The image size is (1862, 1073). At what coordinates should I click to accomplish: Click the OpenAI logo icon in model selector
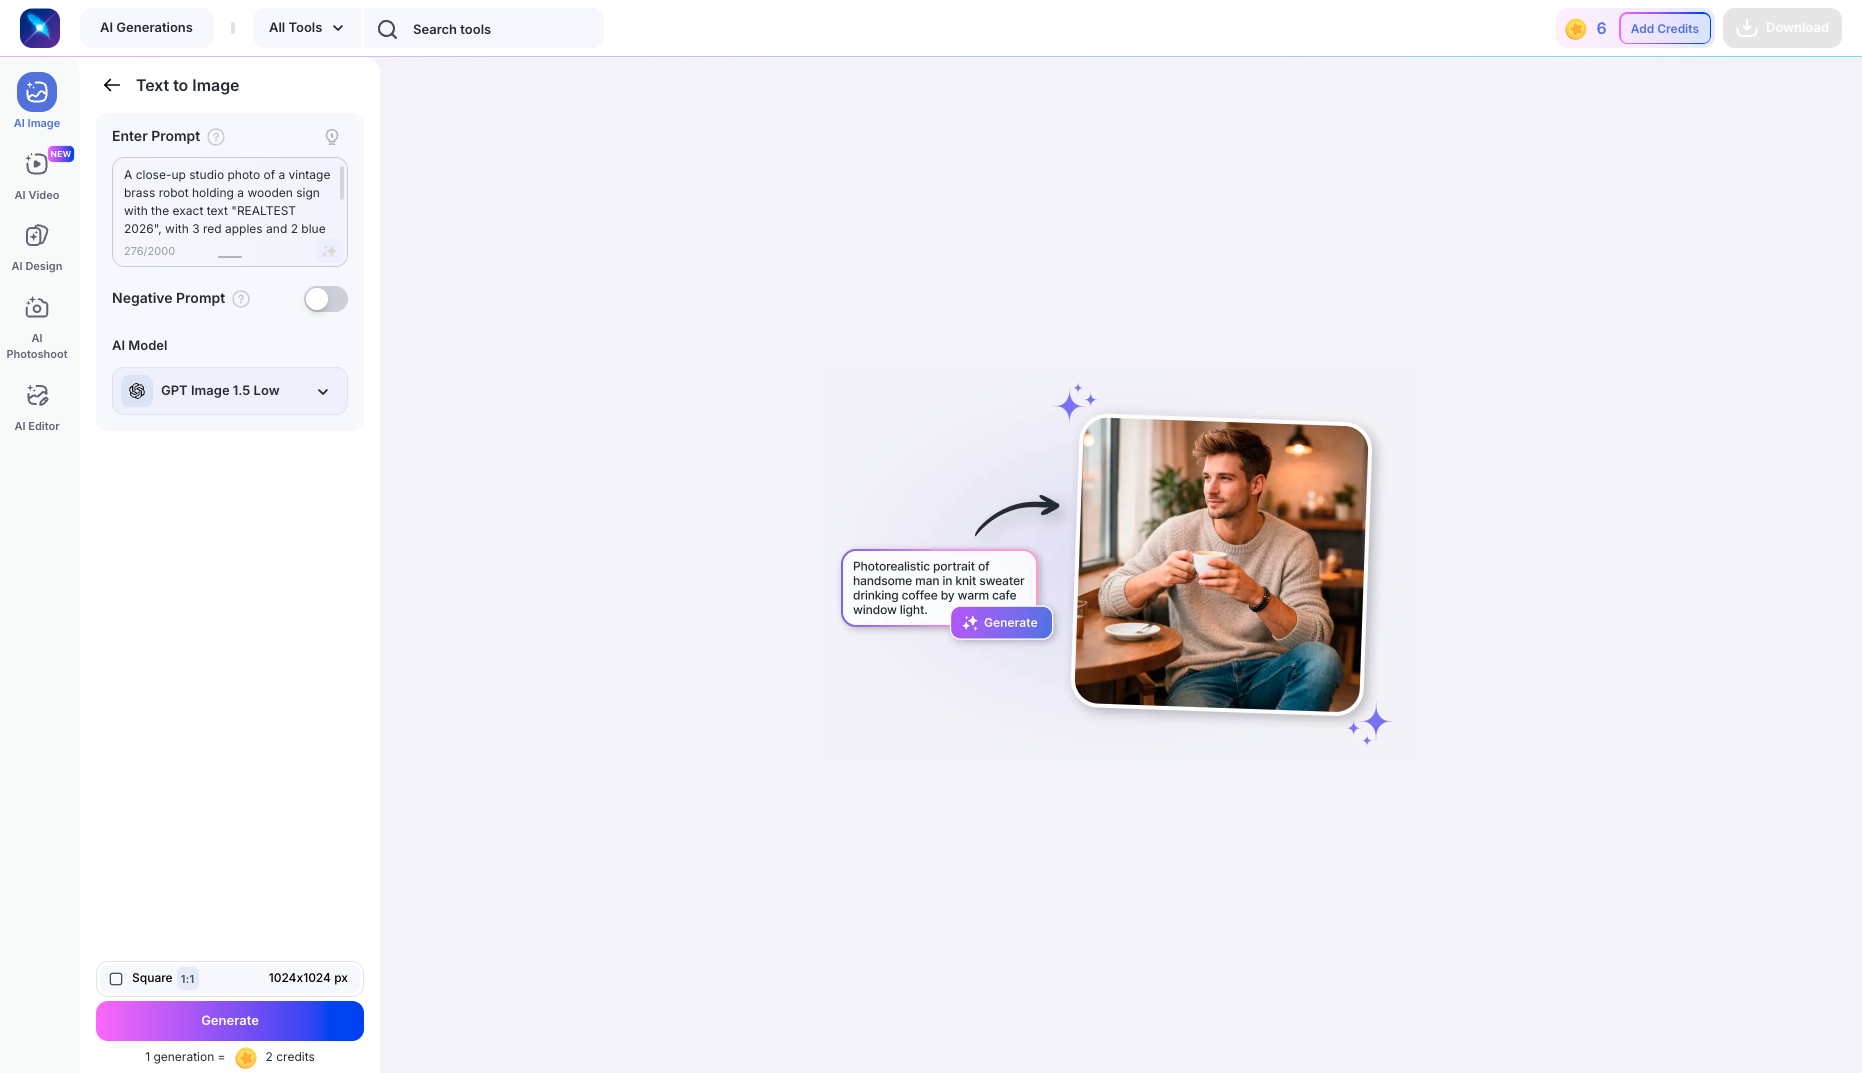[137, 391]
